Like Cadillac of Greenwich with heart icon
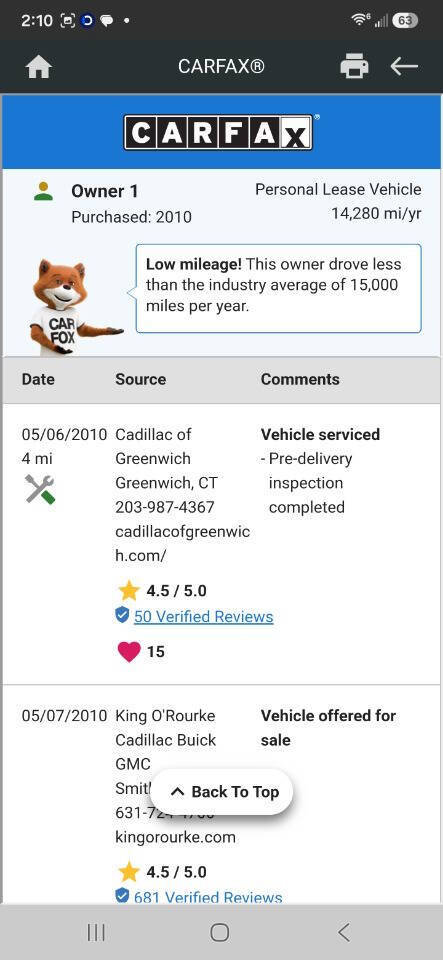The height and width of the screenshot is (960, 443). [x=128, y=651]
